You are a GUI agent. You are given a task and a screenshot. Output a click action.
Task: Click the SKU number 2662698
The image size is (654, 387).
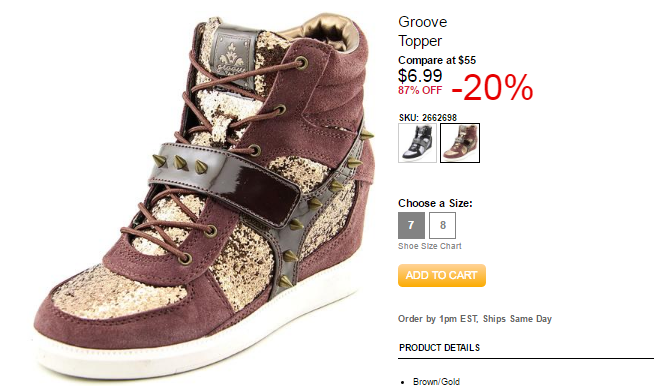(439, 118)
